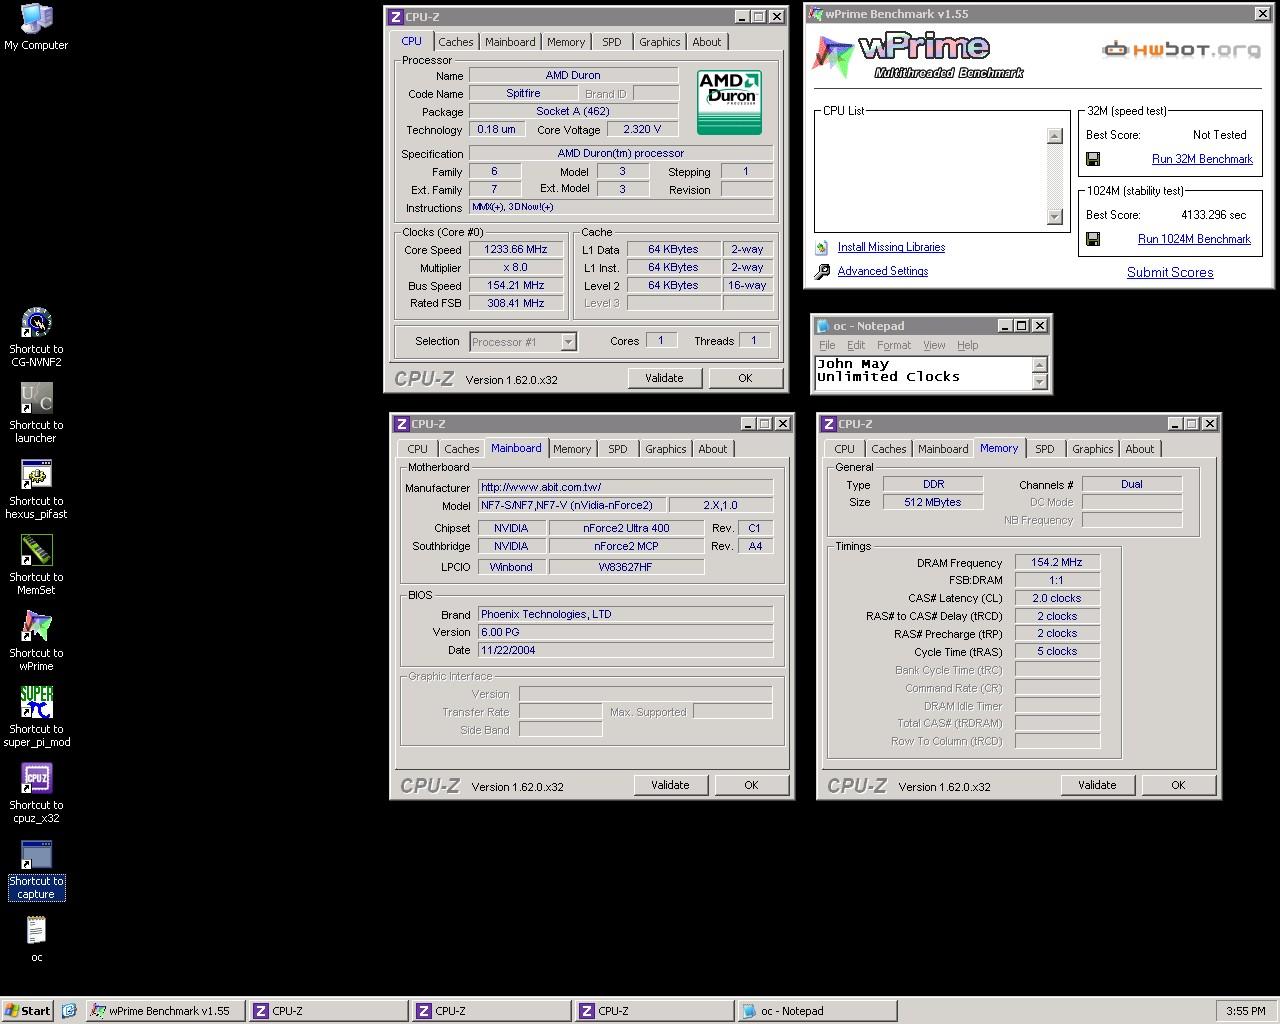
Task: Select the oc - Notepad taskbar button
Action: [817, 1011]
